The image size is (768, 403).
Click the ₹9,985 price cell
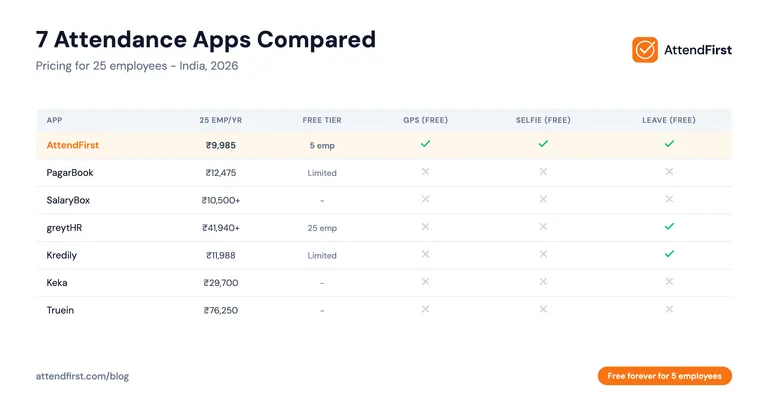tap(220, 145)
